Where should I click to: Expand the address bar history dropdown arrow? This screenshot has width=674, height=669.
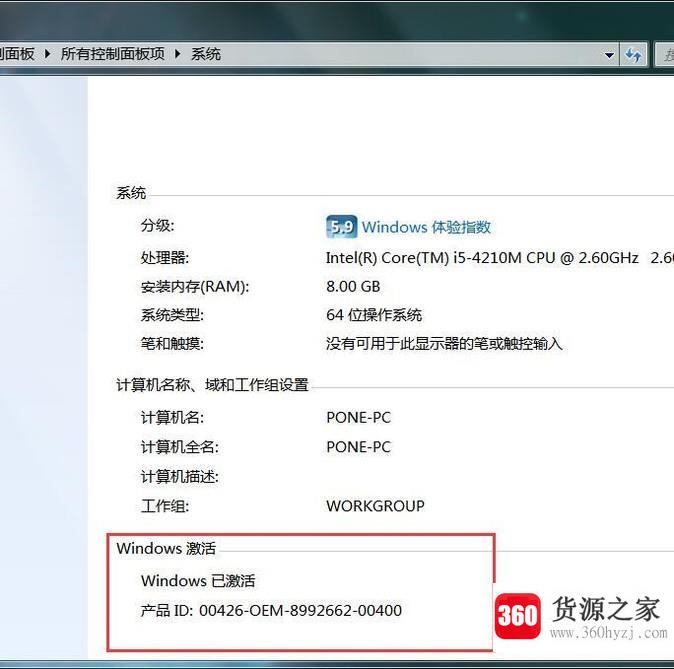pyautogui.click(x=609, y=55)
